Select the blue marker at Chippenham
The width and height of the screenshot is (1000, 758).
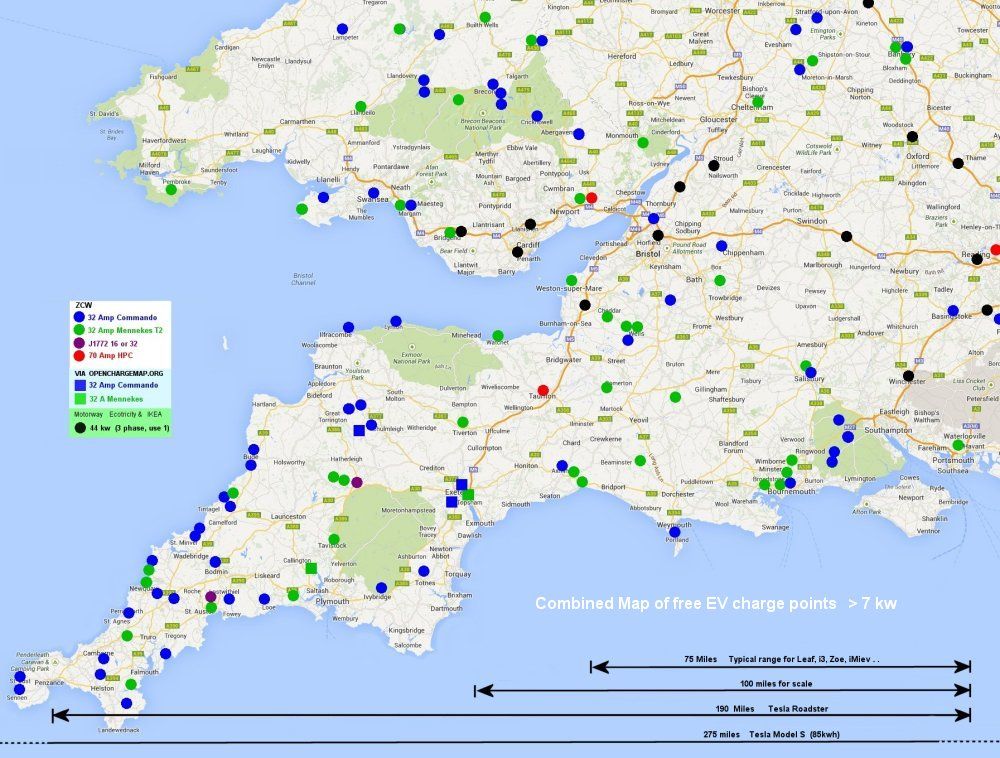coord(721,245)
